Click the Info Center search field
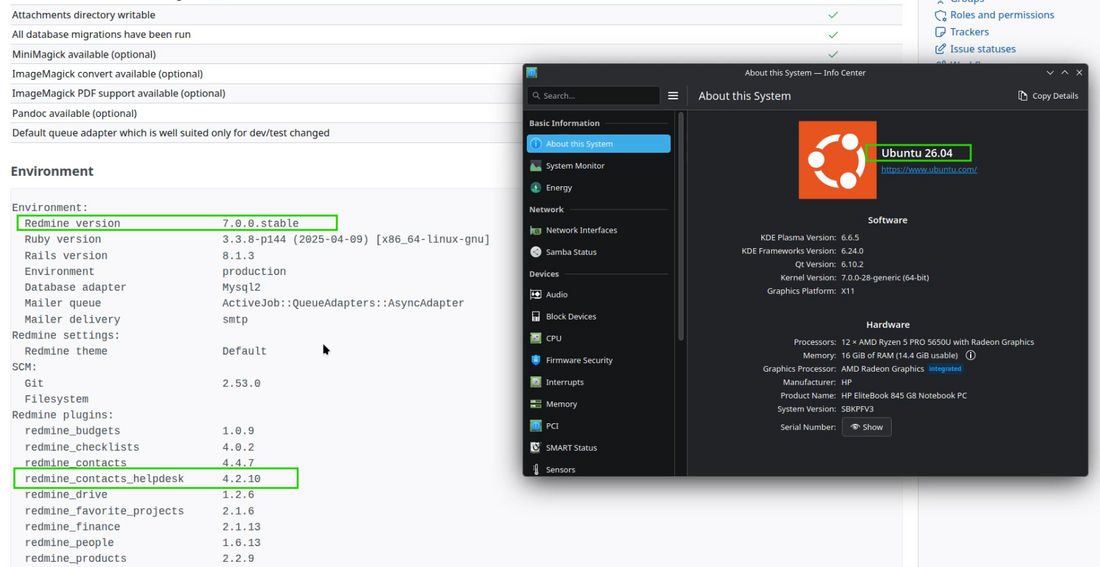This screenshot has height=567, width=1100. click(x=593, y=95)
